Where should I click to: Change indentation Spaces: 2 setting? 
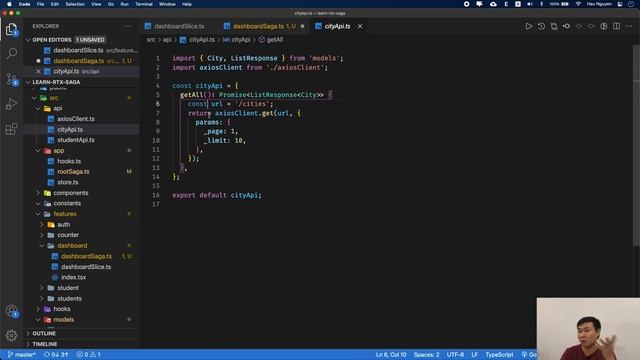[427, 355]
